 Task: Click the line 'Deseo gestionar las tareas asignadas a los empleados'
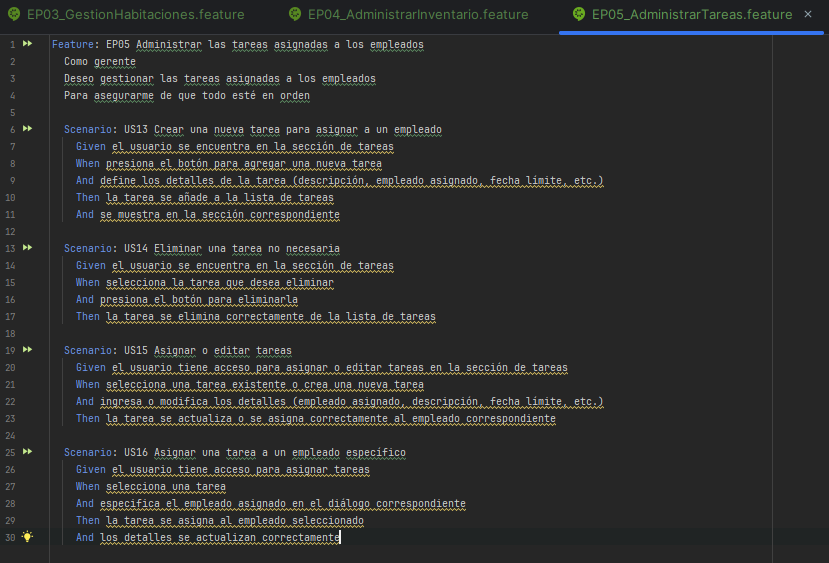(220, 79)
